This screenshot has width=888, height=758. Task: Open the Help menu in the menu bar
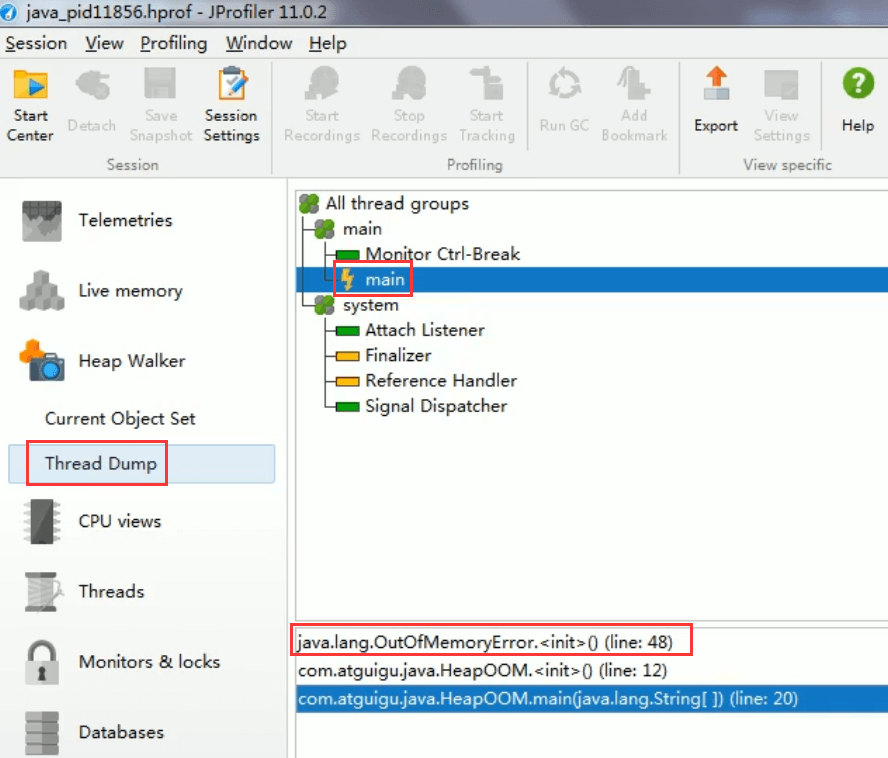pos(327,44)
